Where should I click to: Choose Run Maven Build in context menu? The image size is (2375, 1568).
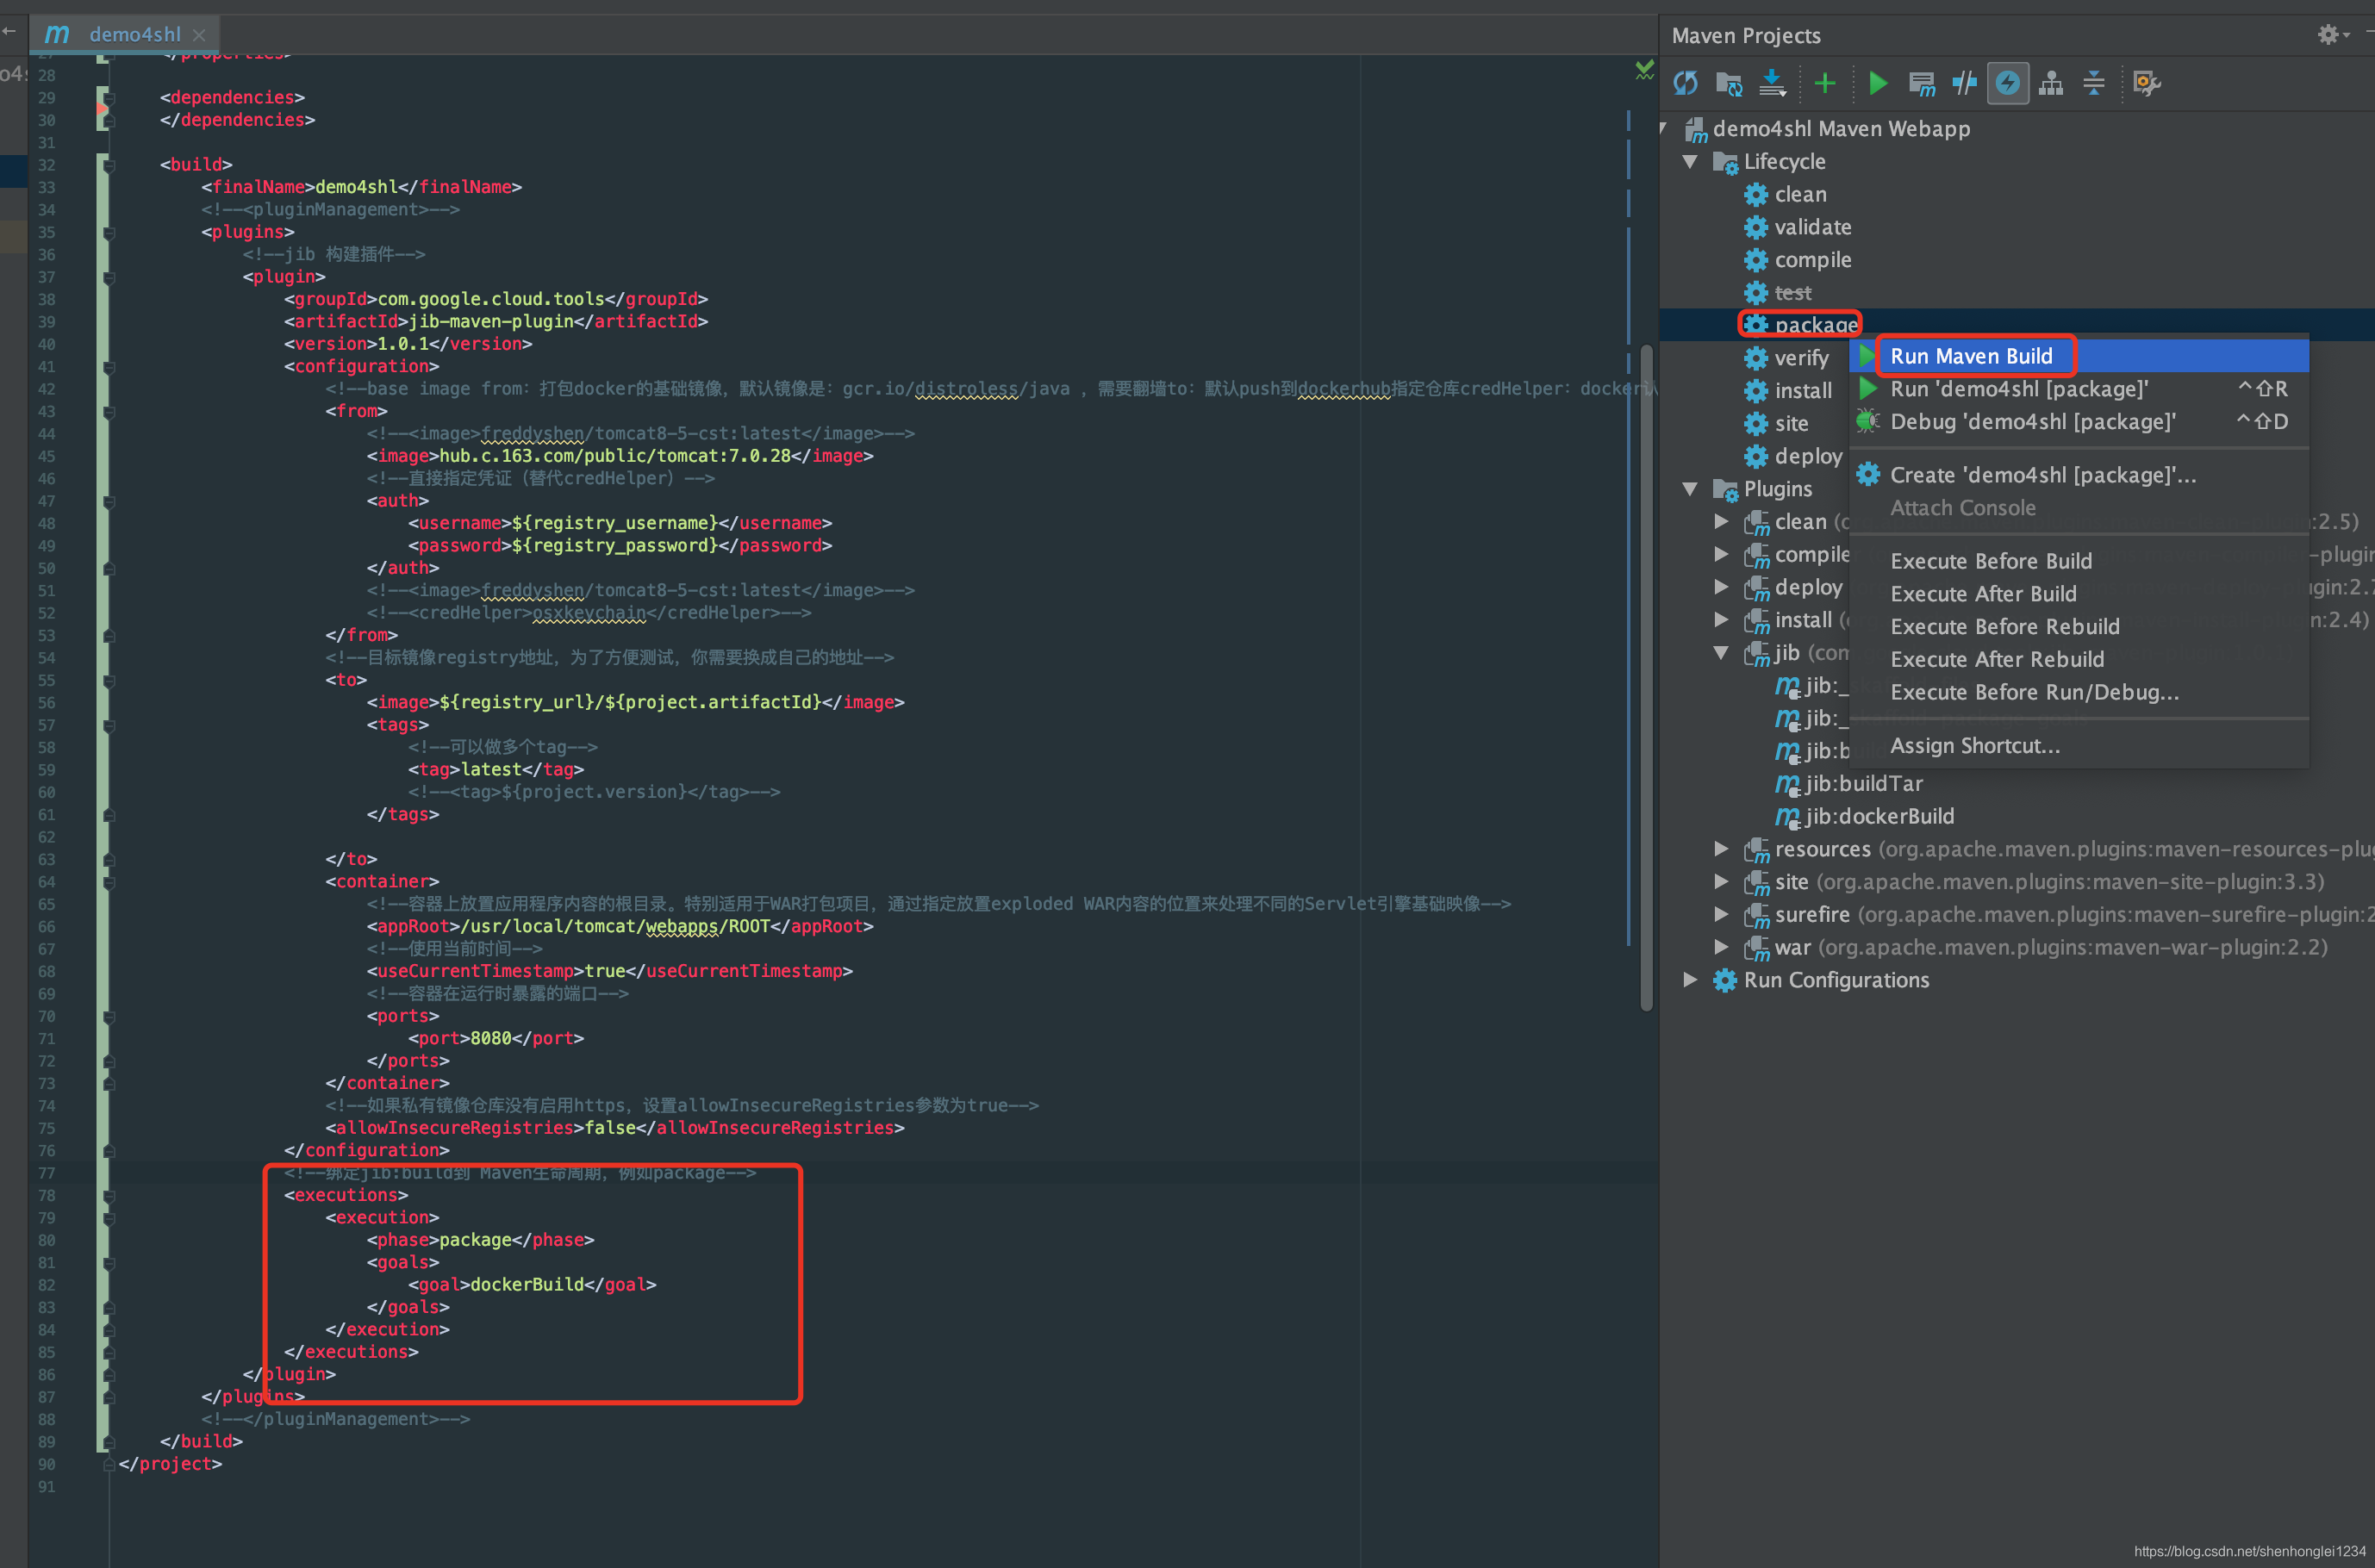click(x=2079, y=356)
